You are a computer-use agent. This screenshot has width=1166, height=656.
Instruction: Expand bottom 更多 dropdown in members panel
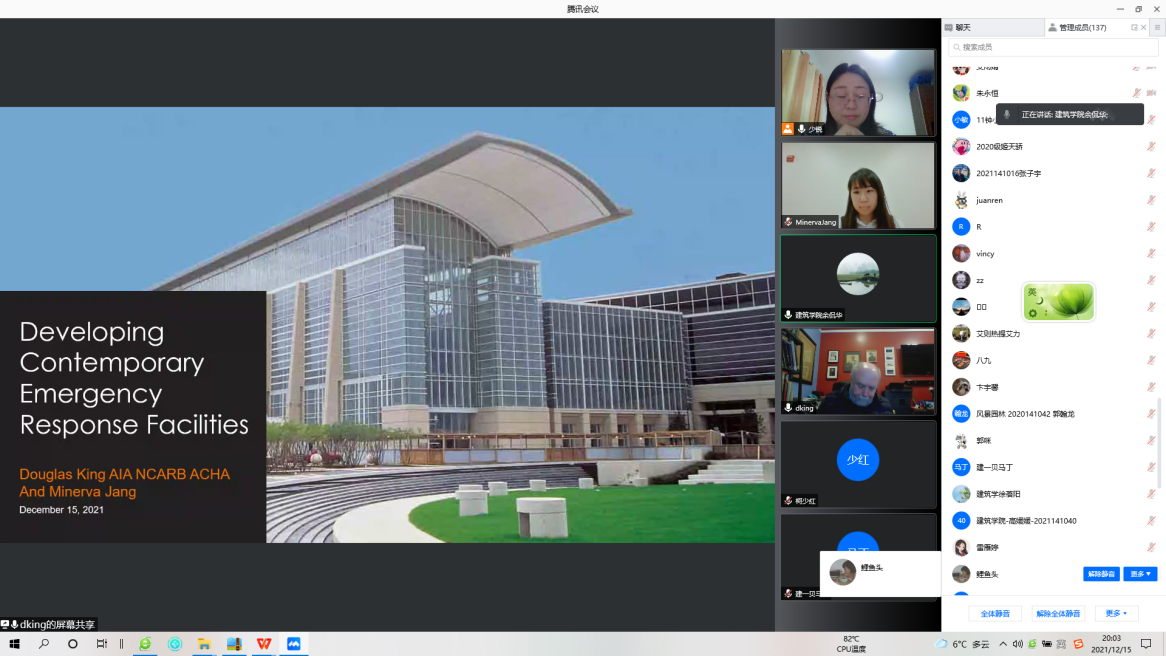pyautogui.click(x=1115, y=613)
